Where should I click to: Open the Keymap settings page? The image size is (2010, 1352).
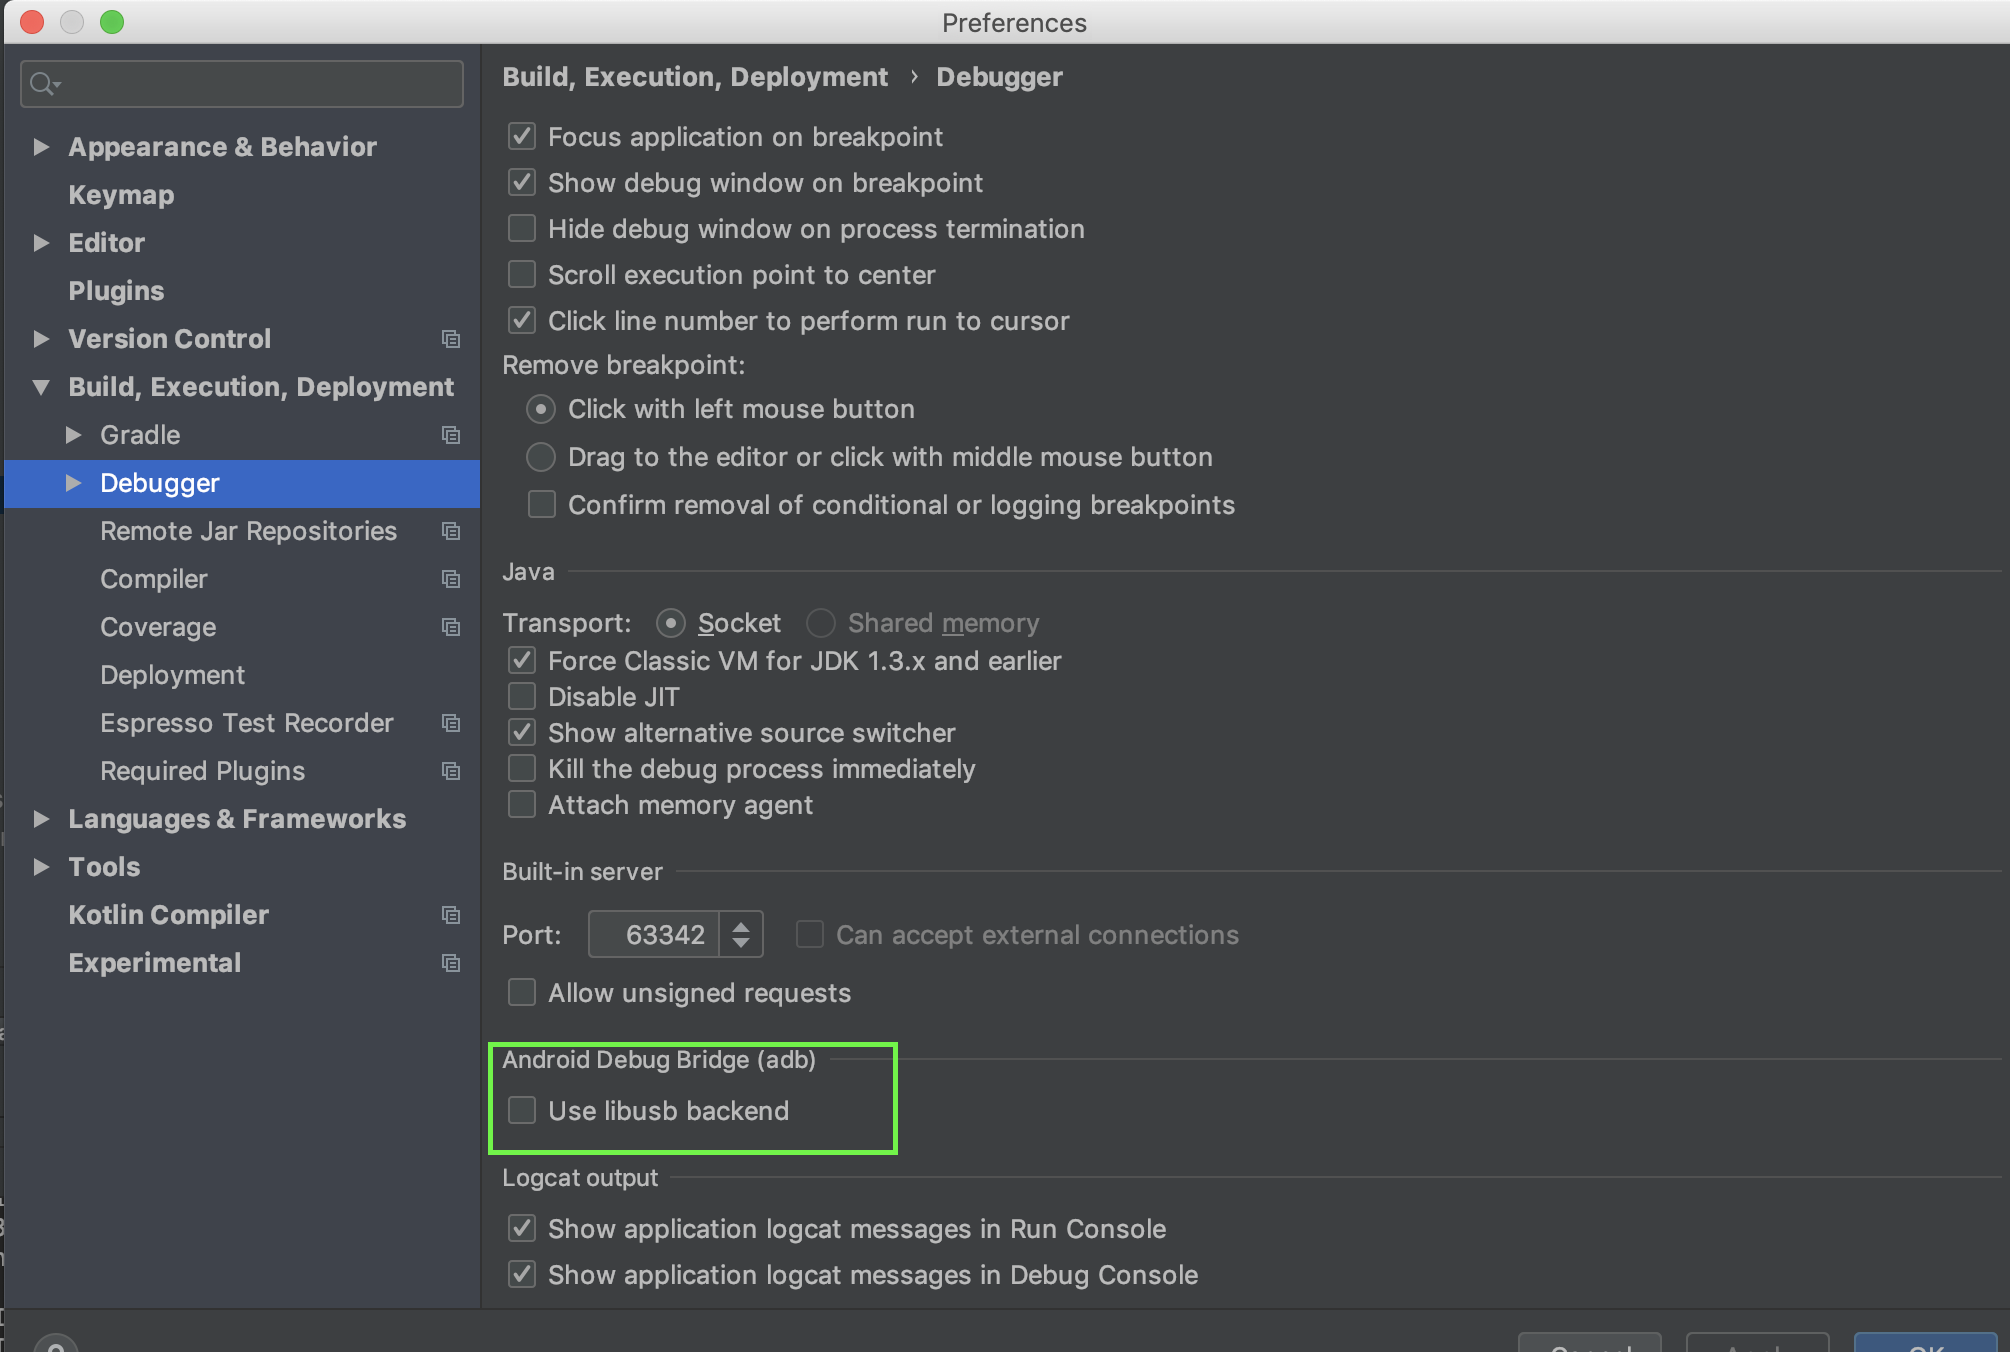(x=121, y=195)
